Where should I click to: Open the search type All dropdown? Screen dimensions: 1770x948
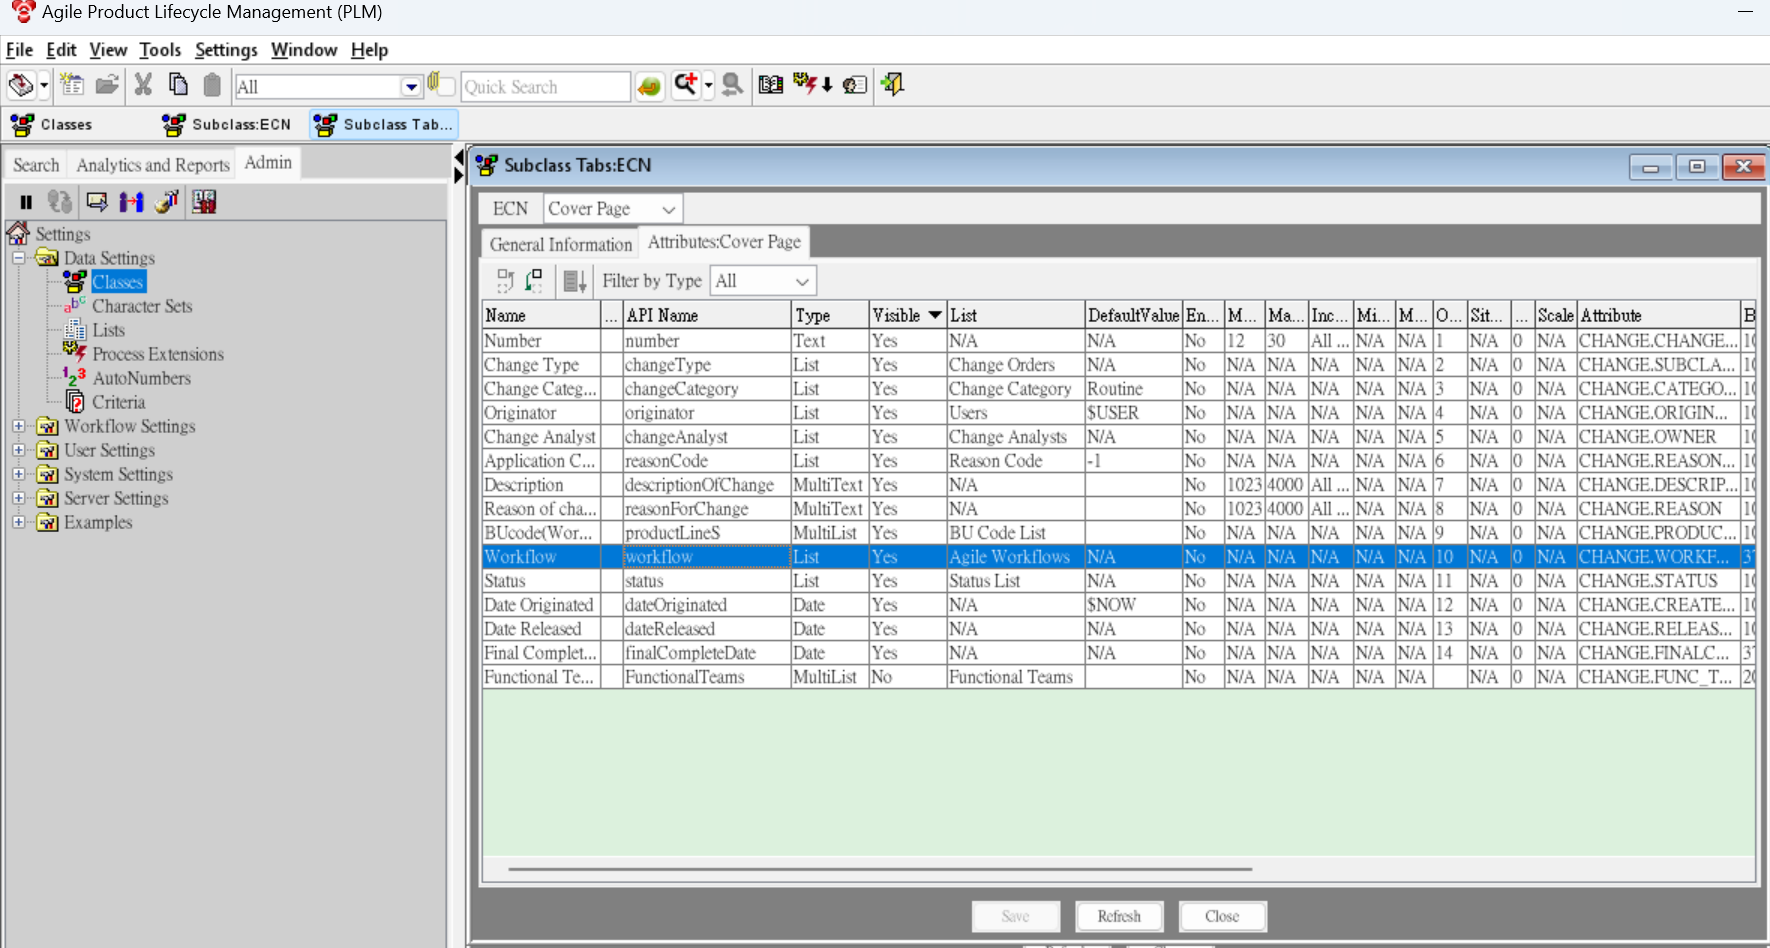click(411, 87)
